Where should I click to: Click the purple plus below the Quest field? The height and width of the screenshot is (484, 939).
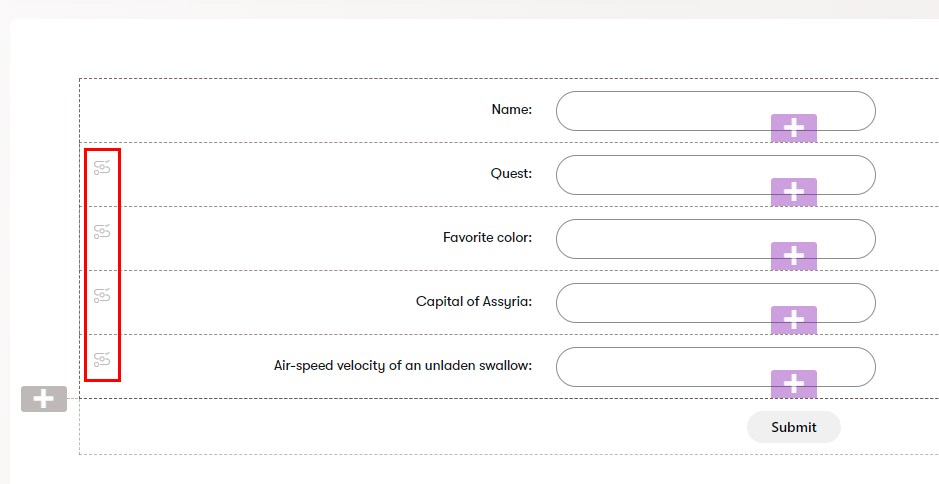(x=794, y=192)
